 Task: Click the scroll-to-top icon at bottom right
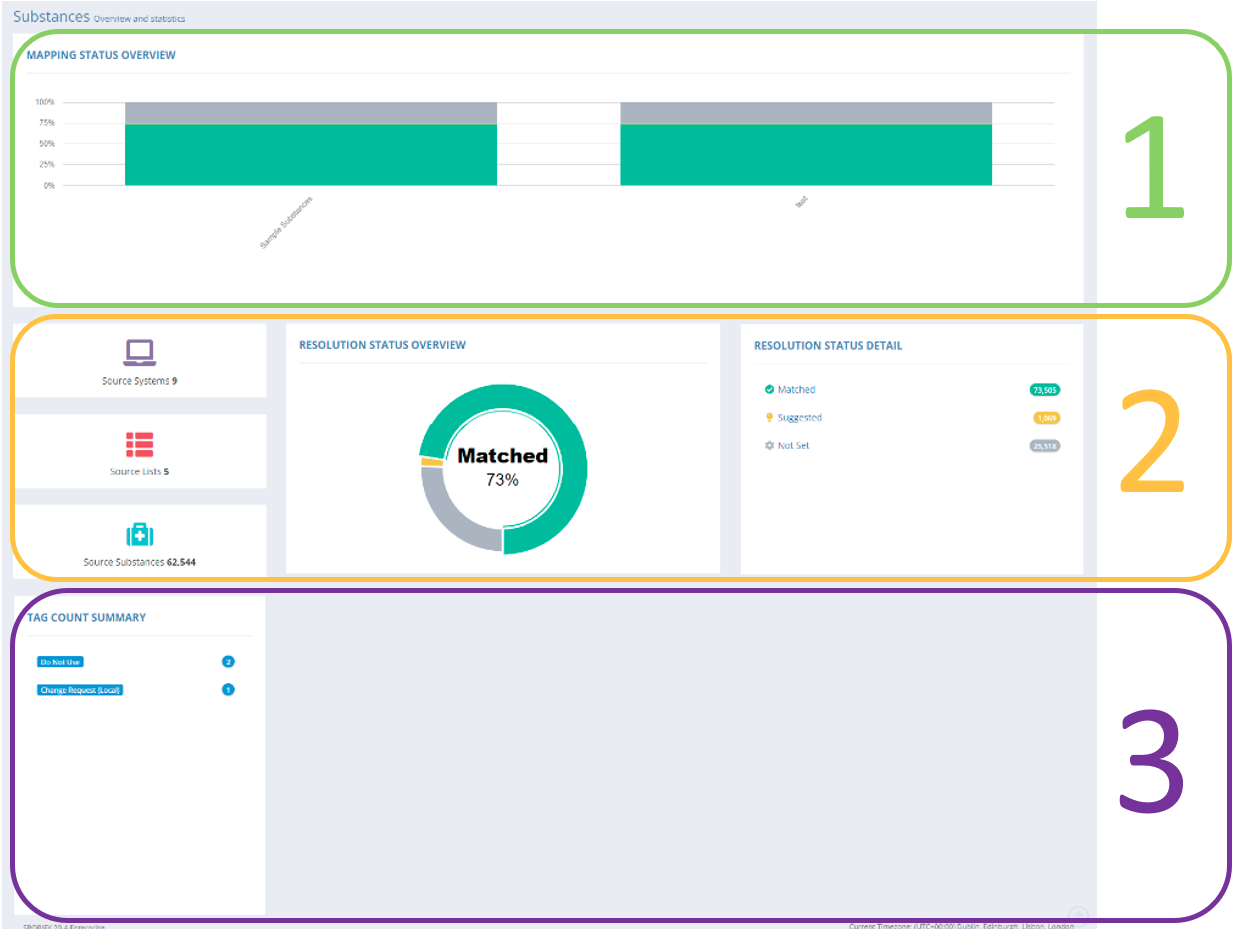pyautogui.click(x=1077, y=914)
